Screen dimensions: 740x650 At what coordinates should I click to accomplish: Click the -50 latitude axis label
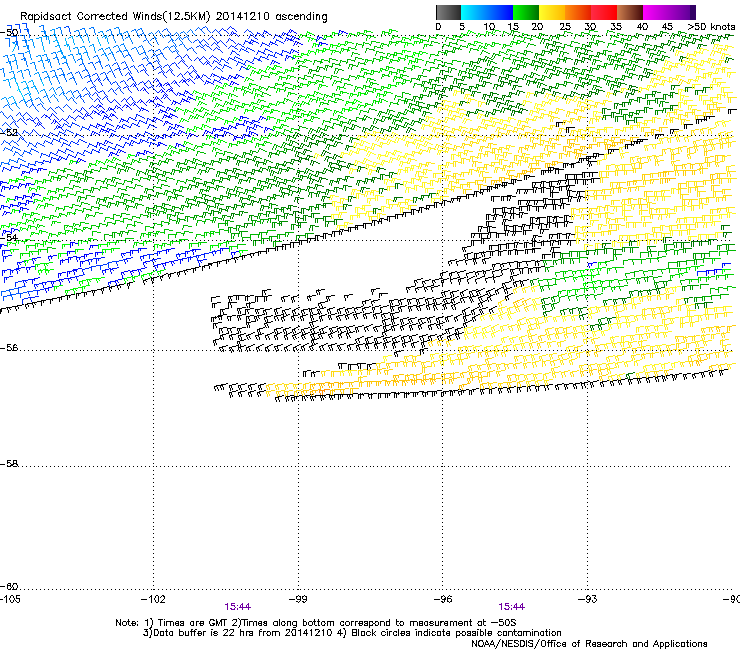9,33
